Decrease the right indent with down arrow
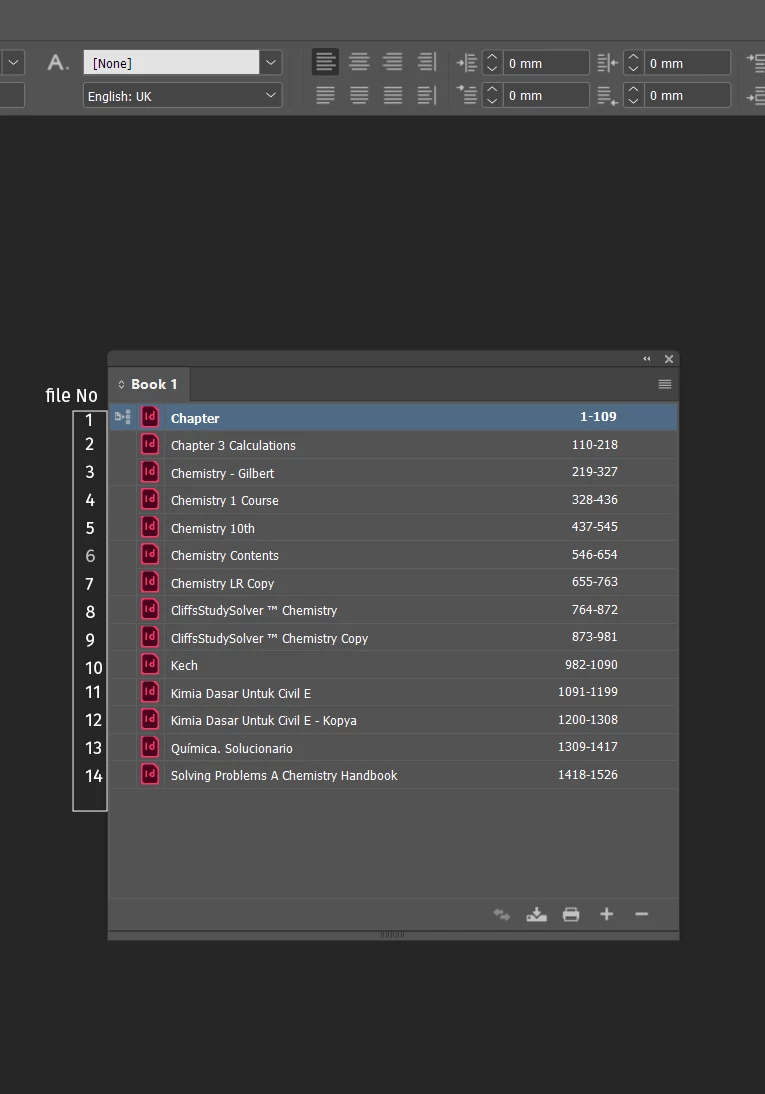Screen dimensions: 765x1094 (633, 69)
